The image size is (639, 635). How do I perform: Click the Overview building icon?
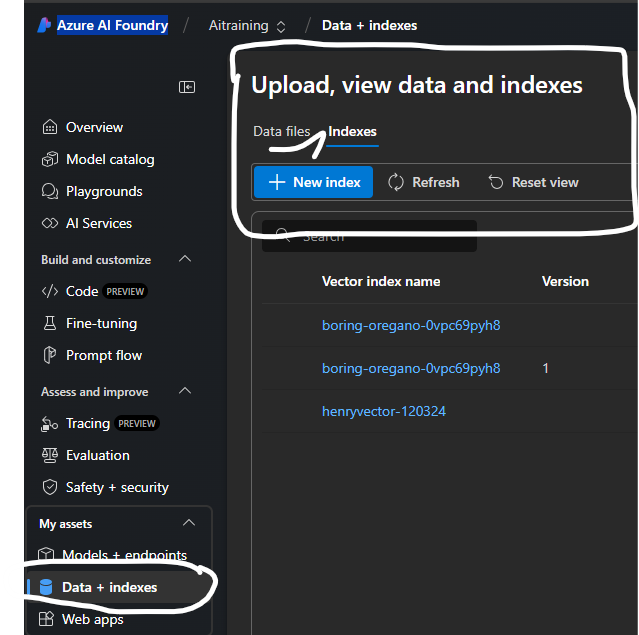tap(50, 127)
